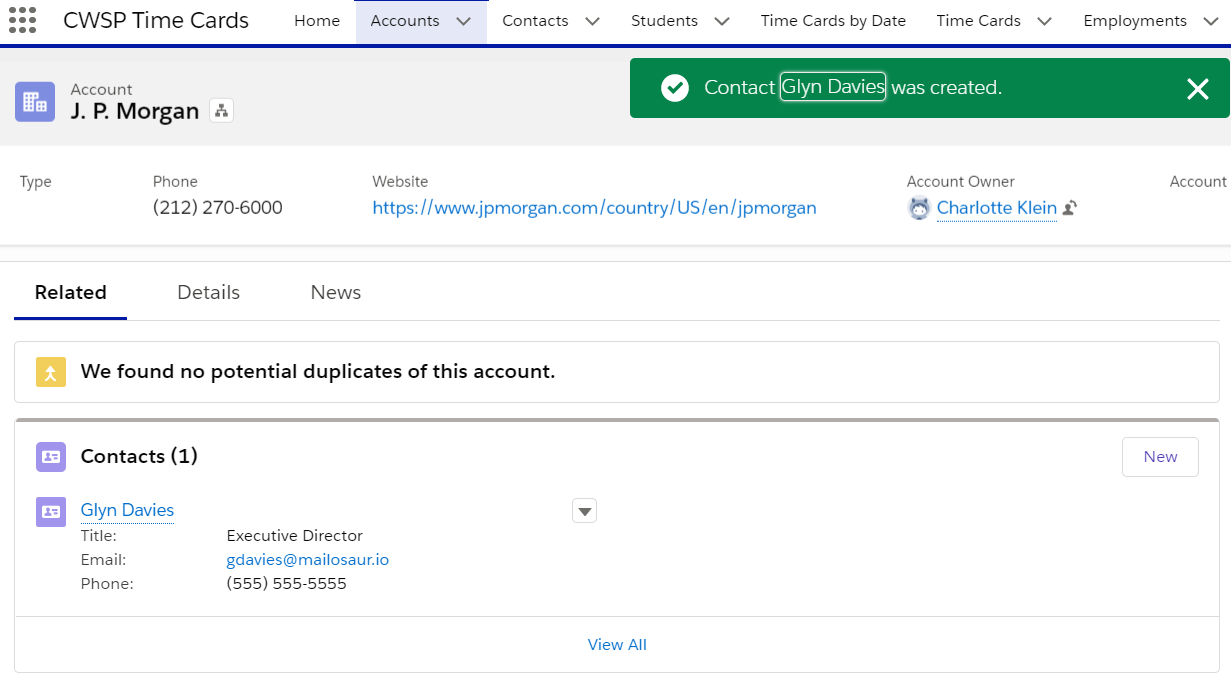View account hierarchy icon beside J. P. Morgan
This screenshot has height=677, width=1231.
221,110
